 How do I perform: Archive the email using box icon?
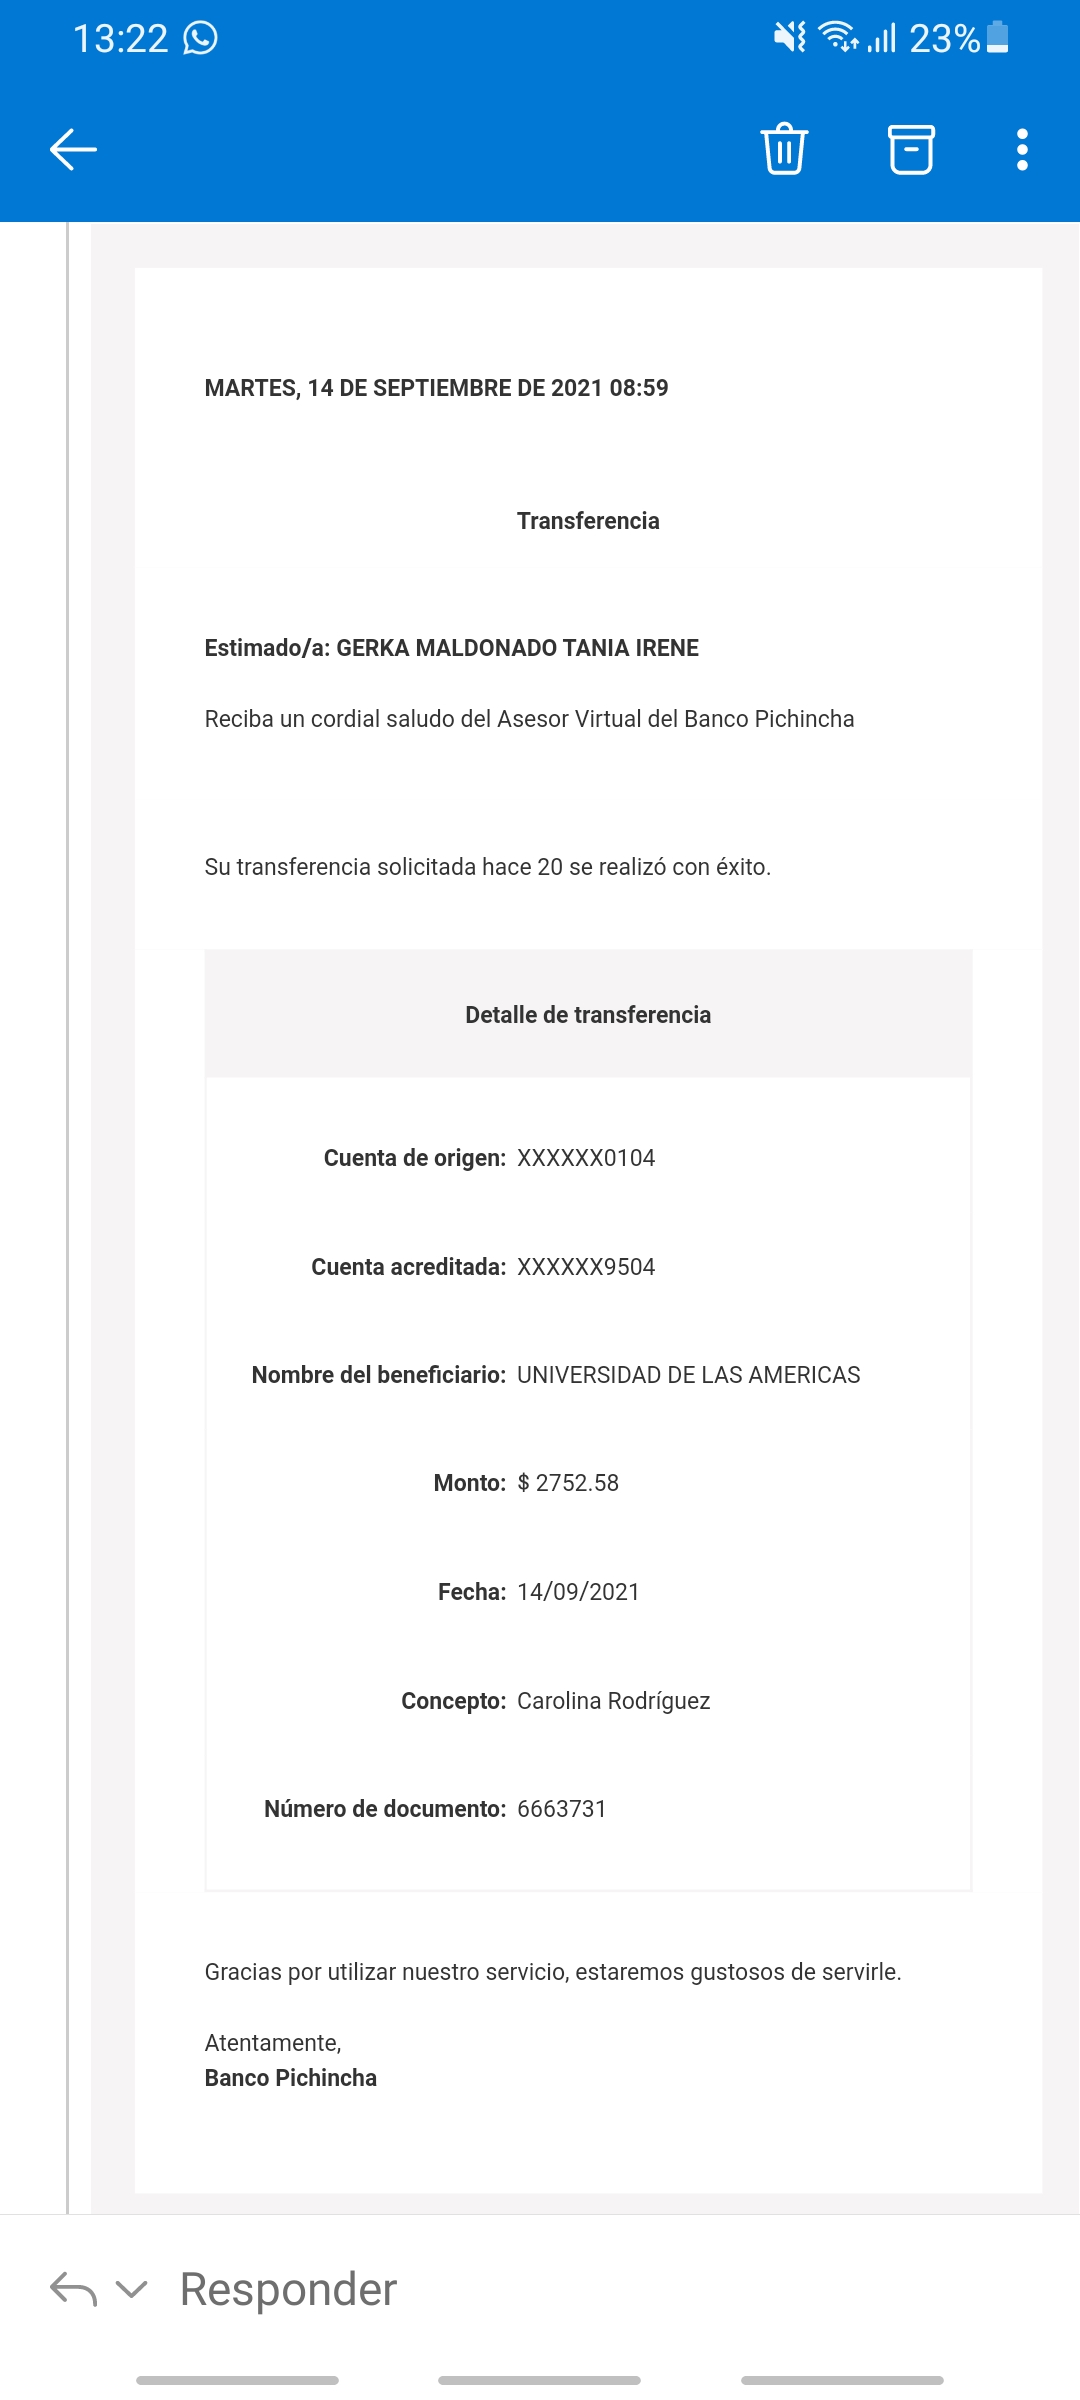[911, 149]
